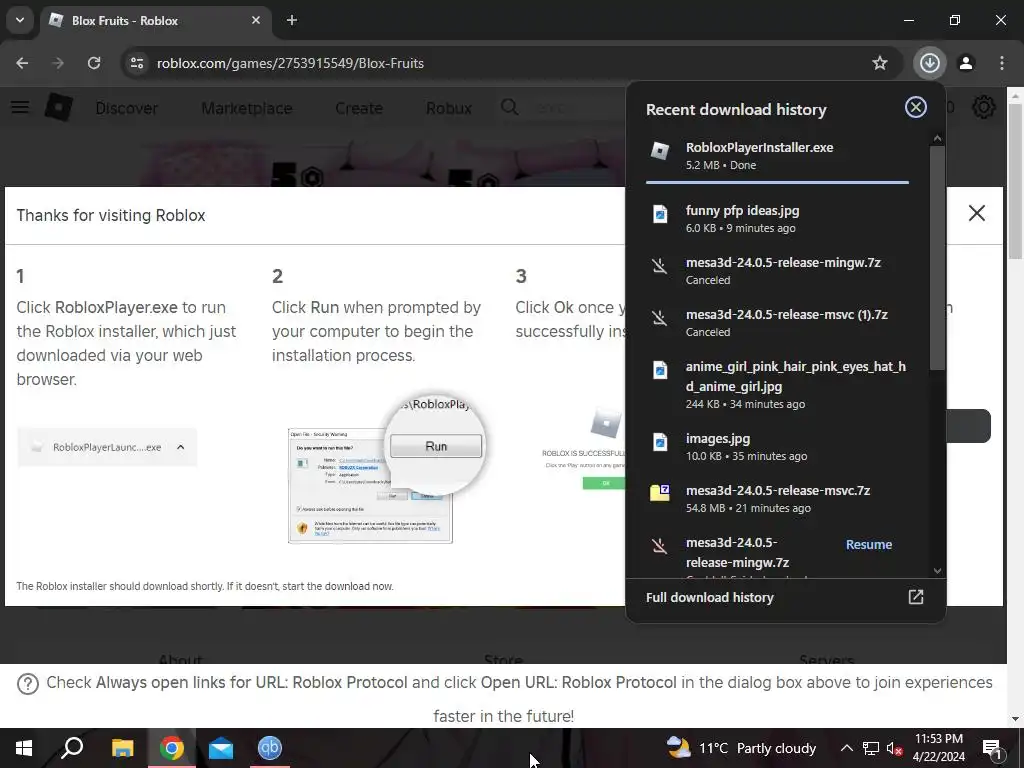Open qBittorrent from the taskbar
Image resolution: width=1024 pixels, height=768 pixels.
[270, 748]
